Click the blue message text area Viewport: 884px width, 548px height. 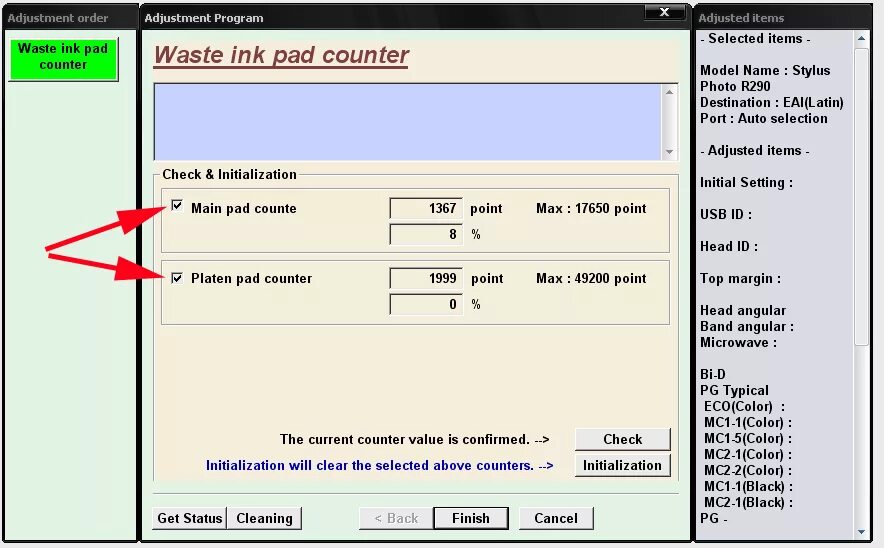coord(408,122)
